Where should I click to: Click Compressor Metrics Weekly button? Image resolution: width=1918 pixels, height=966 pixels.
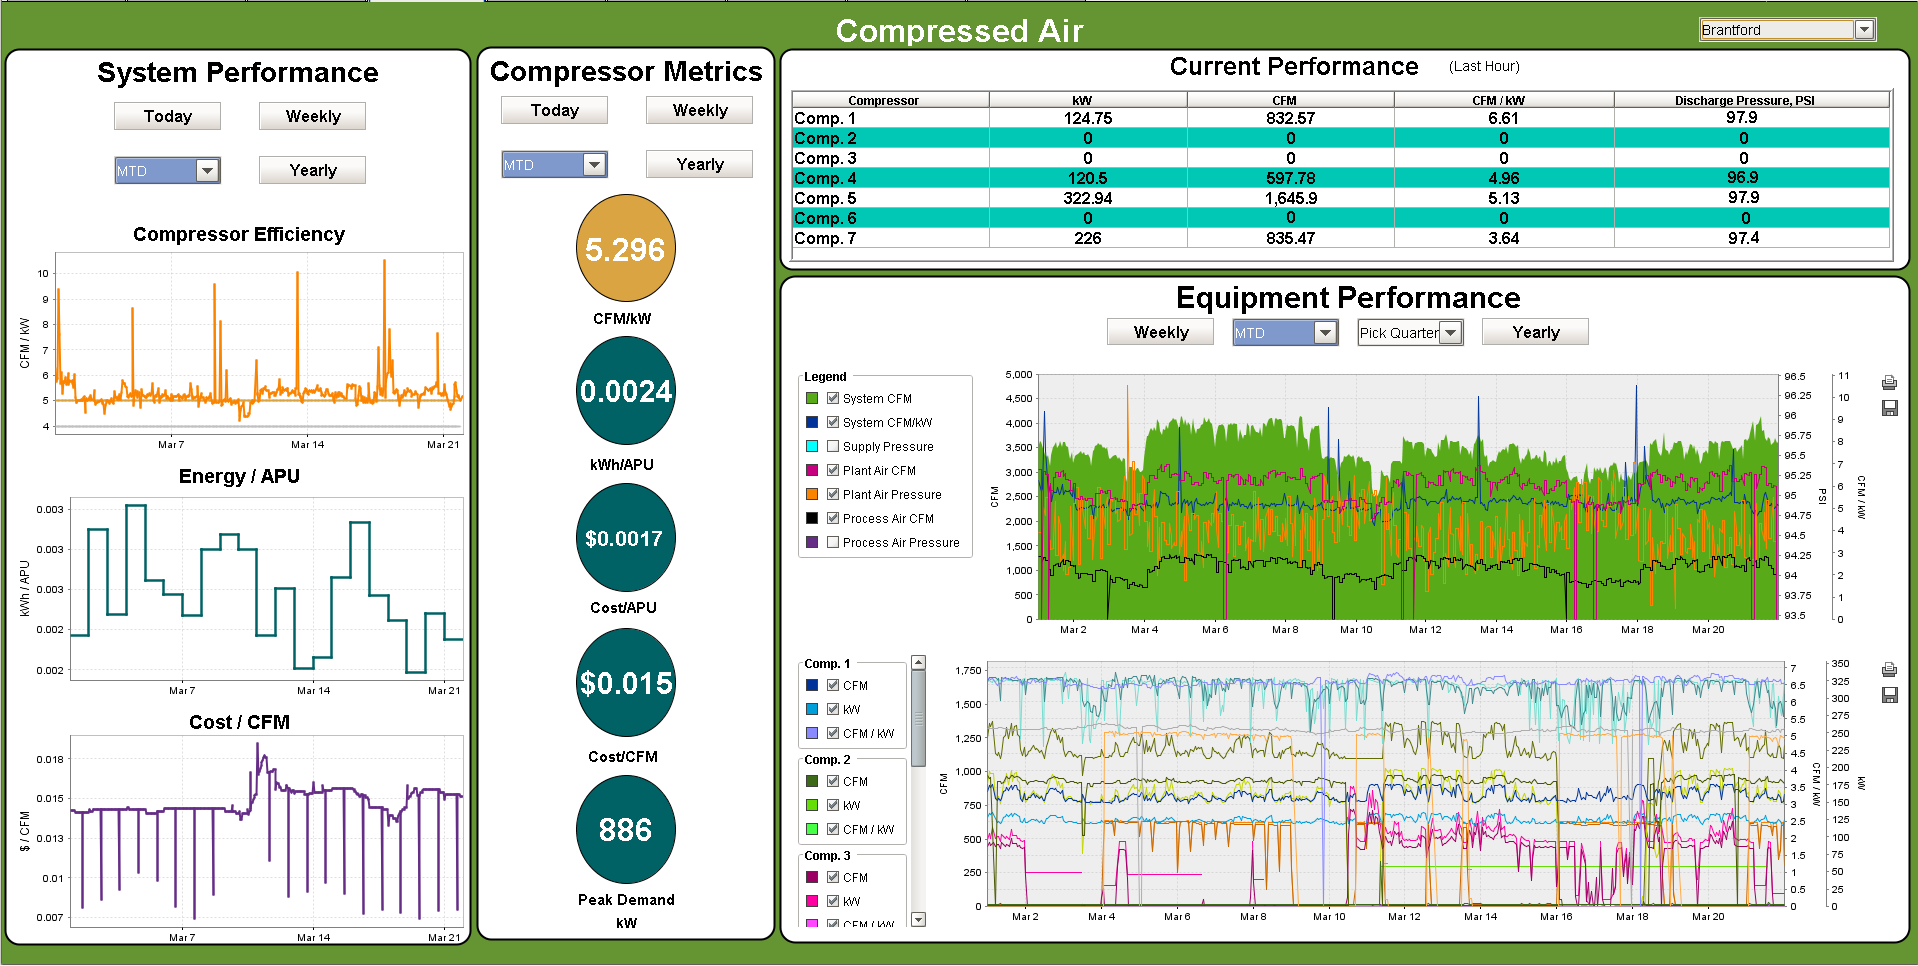click(699, 110)
